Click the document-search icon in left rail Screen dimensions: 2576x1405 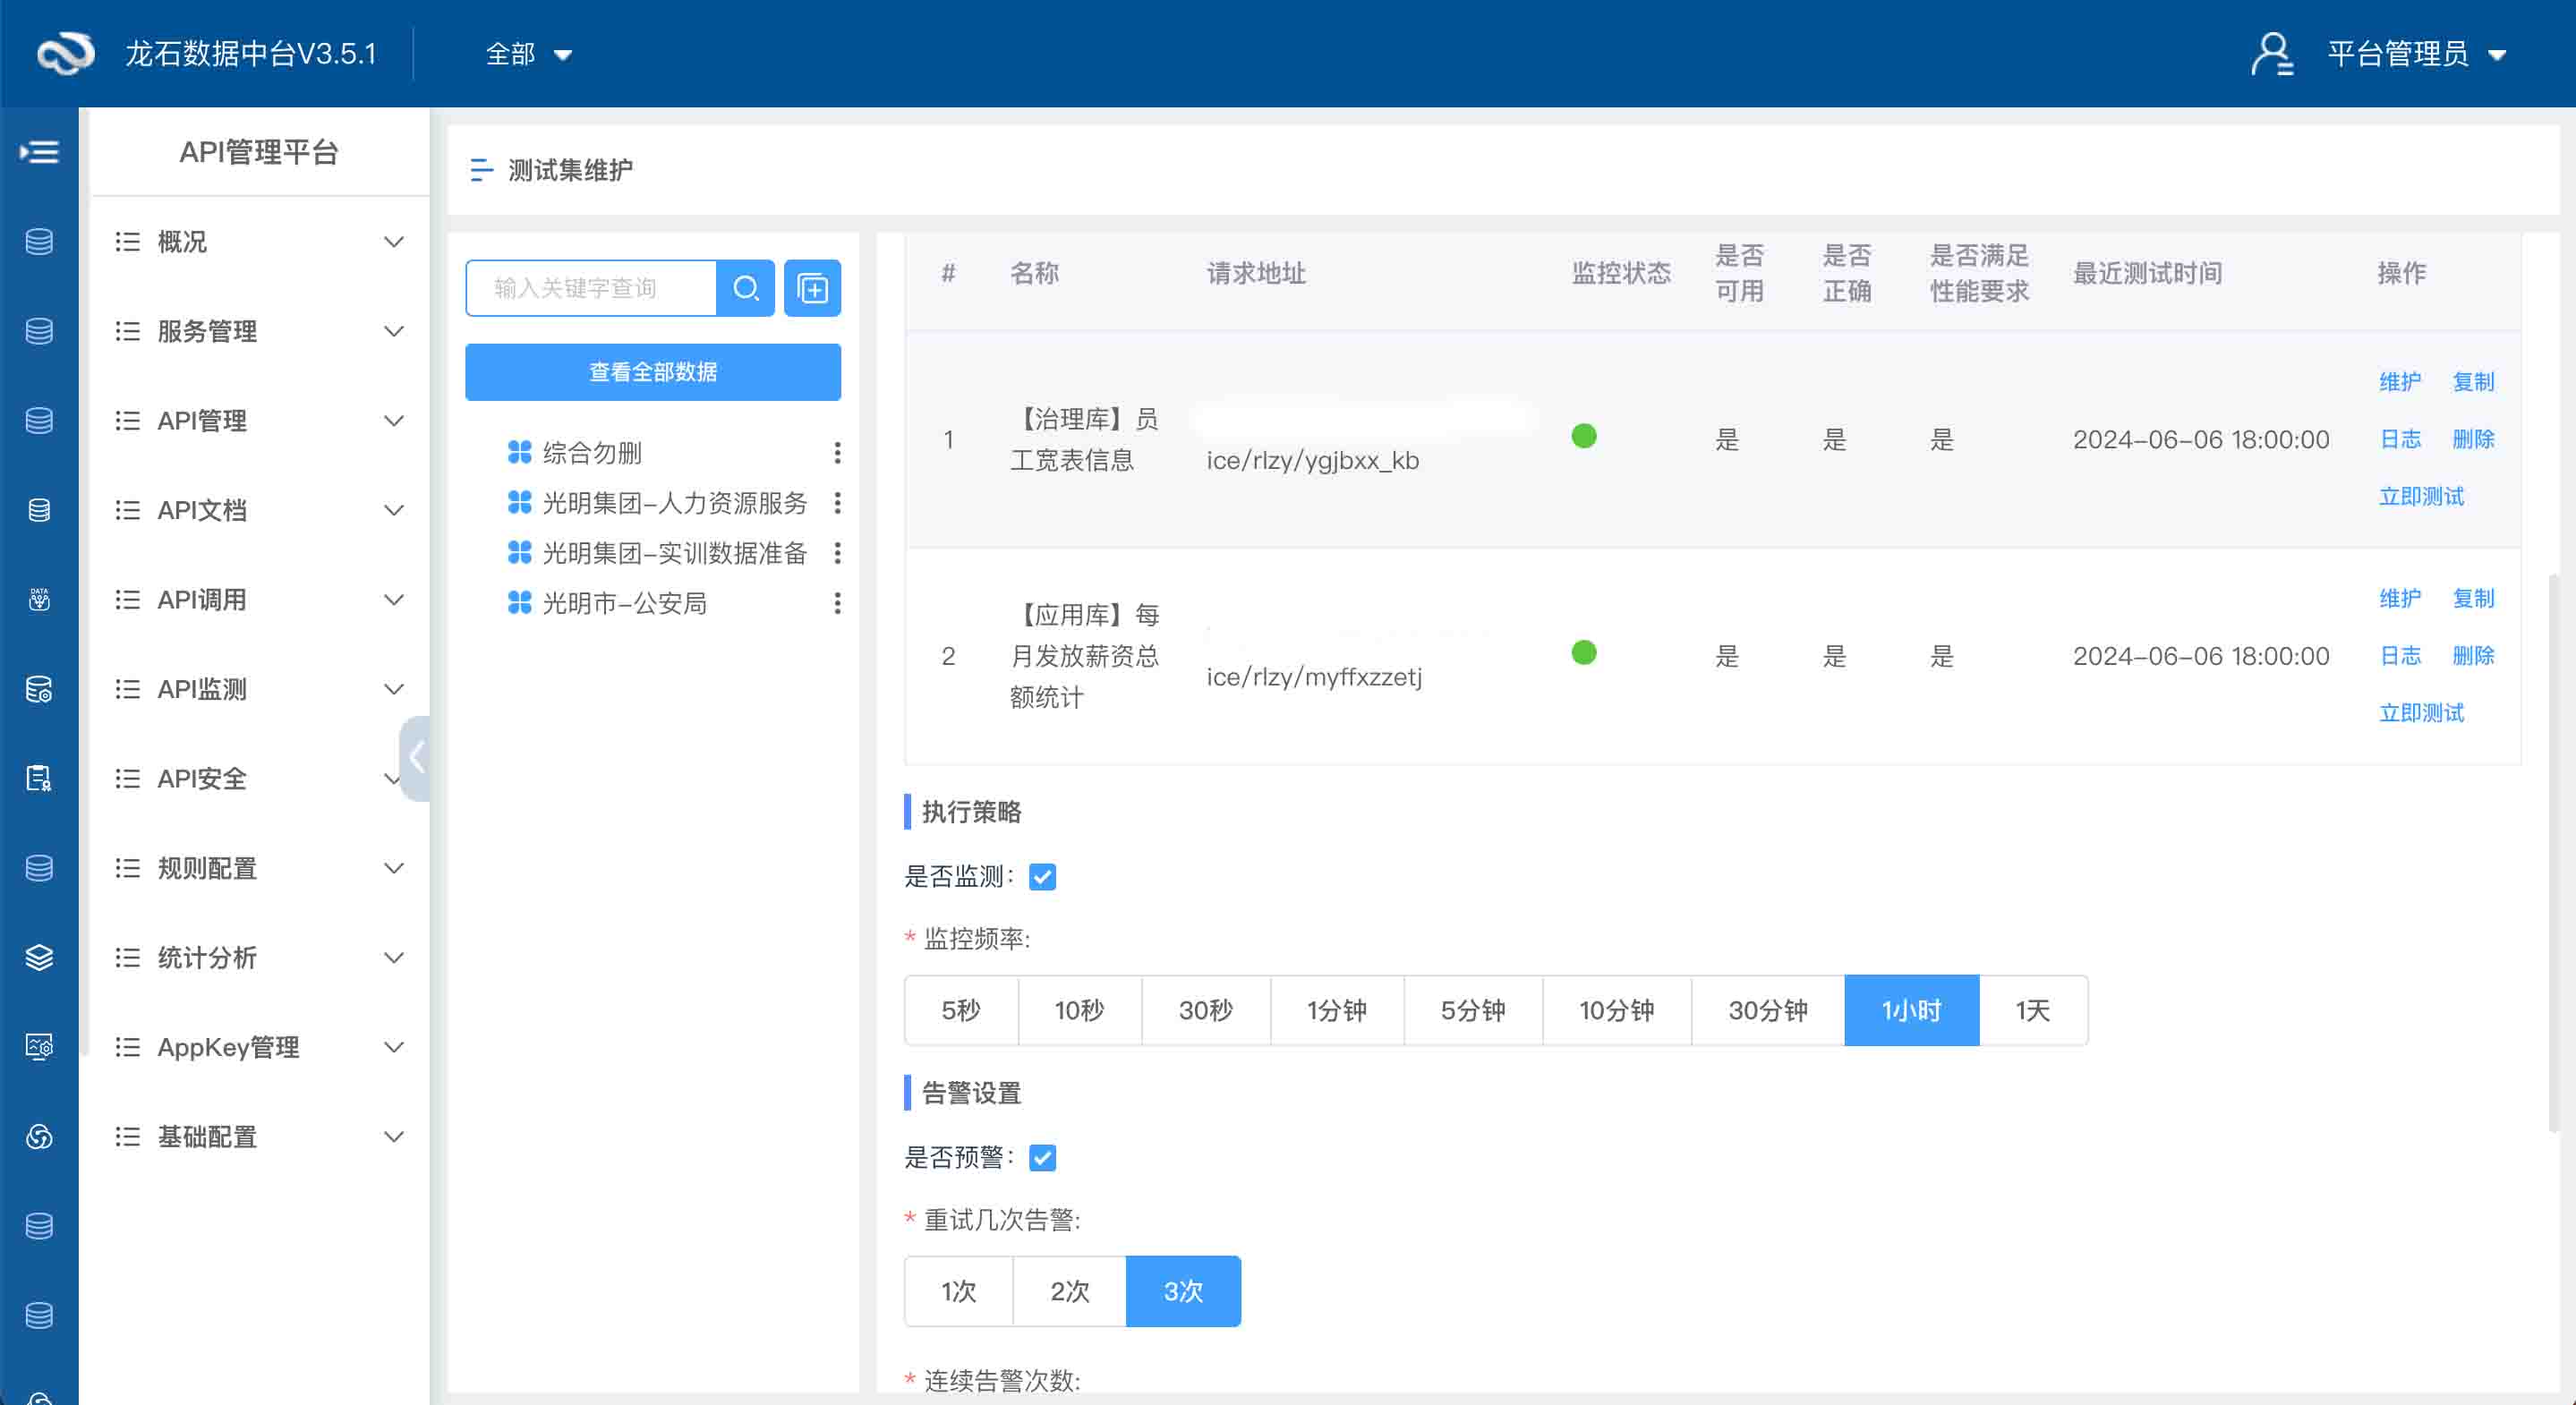[x=39, y=778]
